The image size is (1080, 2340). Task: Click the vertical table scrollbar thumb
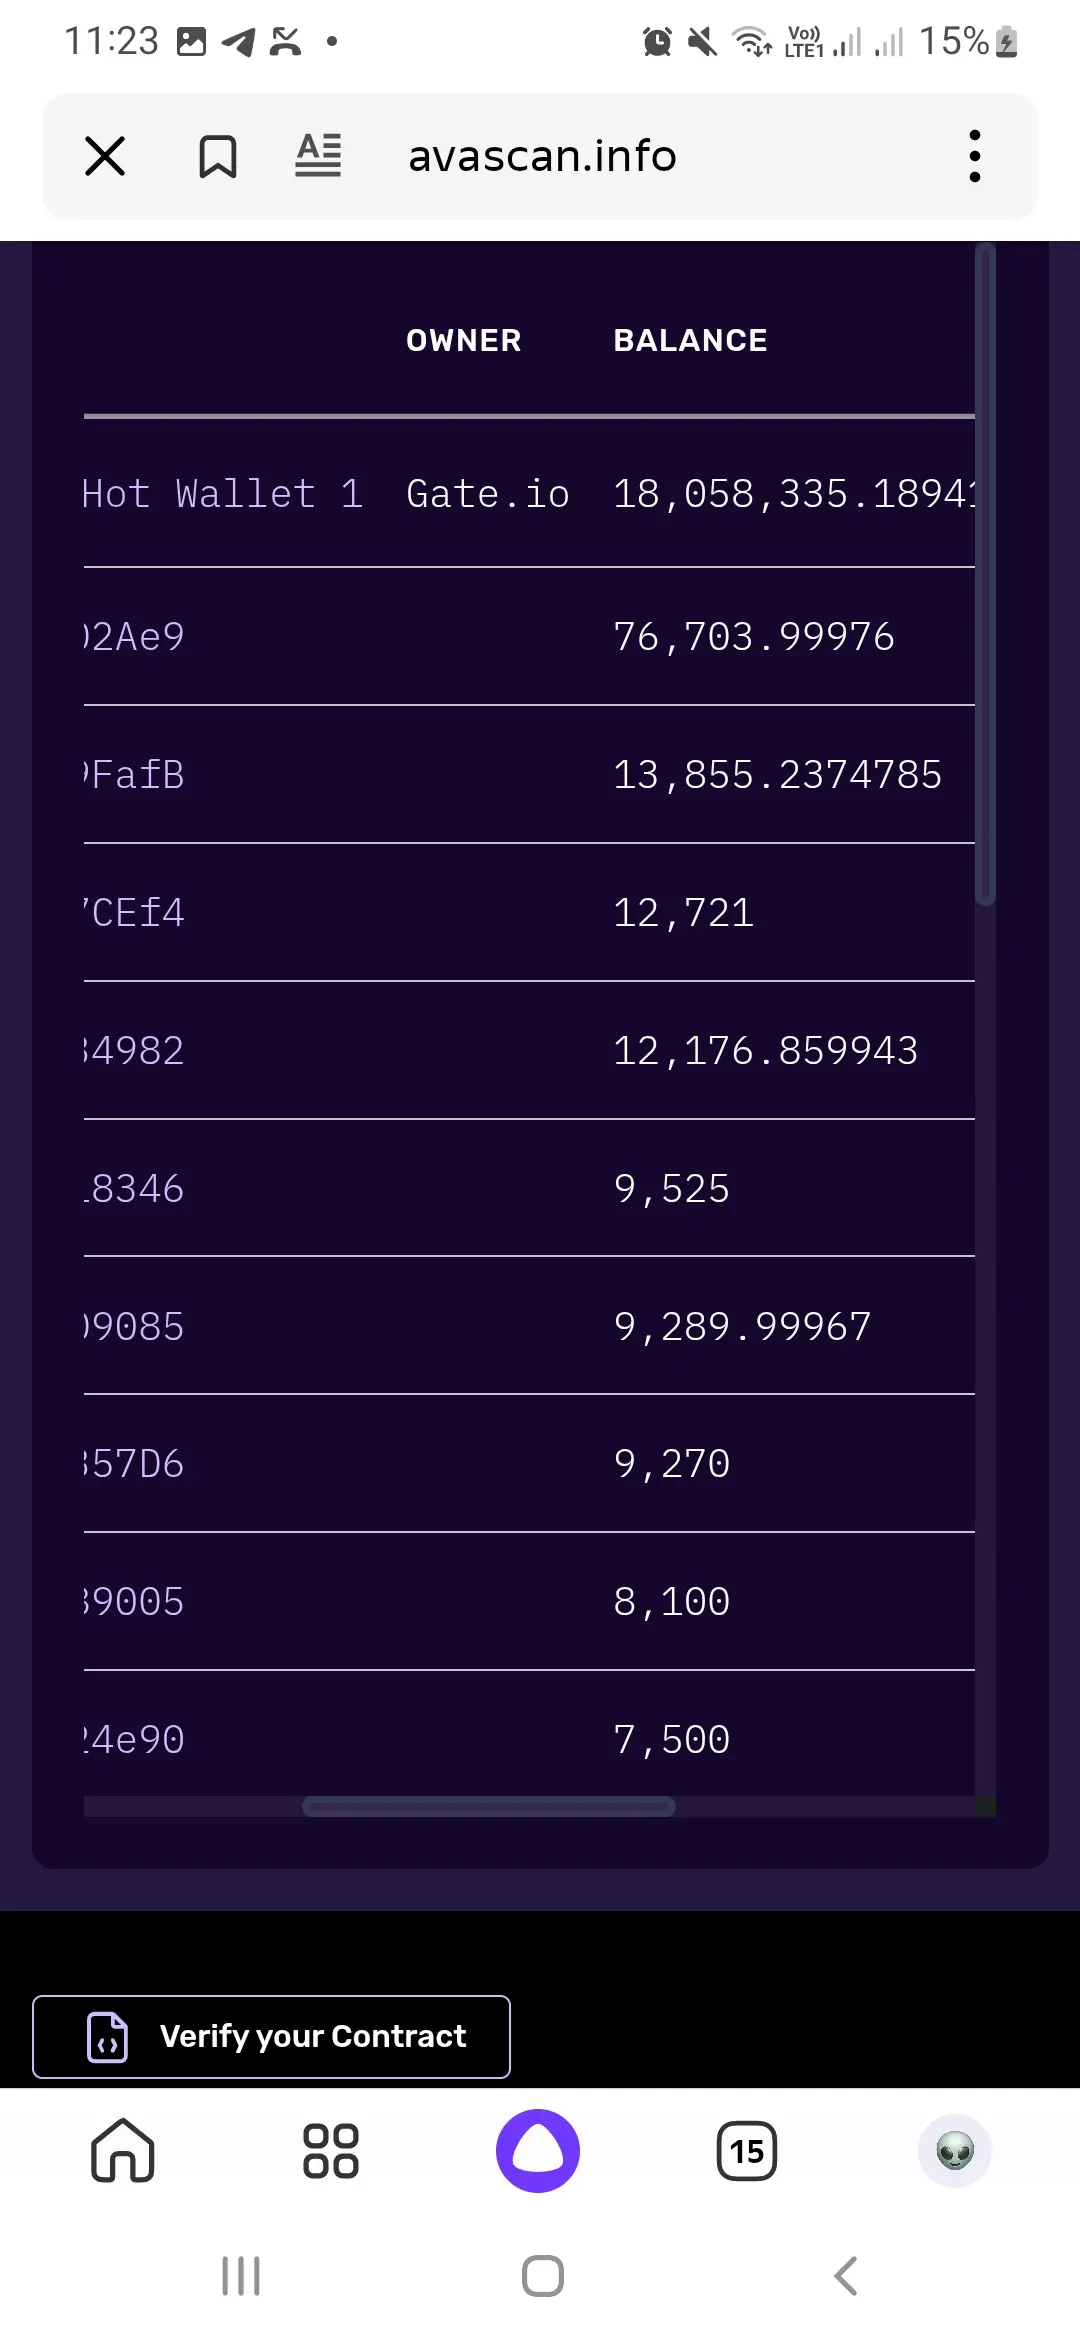(x=985, y=575)
